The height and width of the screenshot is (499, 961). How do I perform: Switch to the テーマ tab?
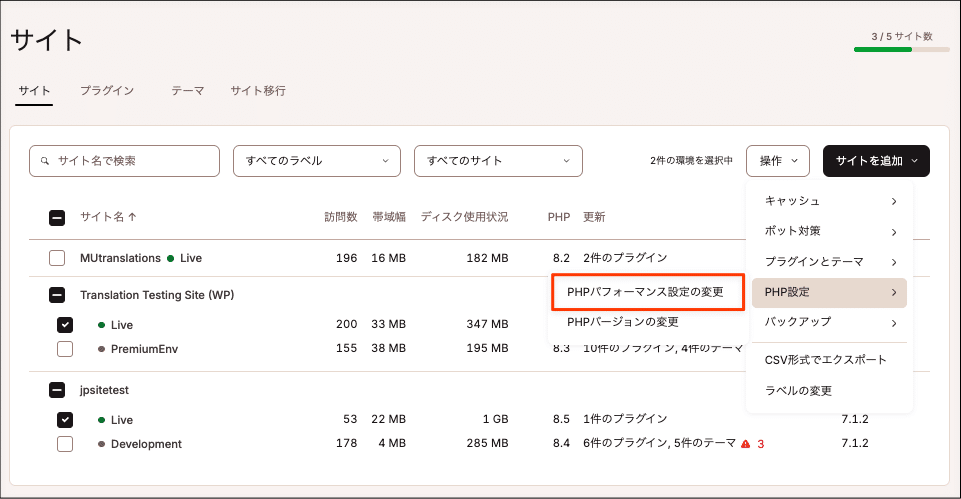188,91
